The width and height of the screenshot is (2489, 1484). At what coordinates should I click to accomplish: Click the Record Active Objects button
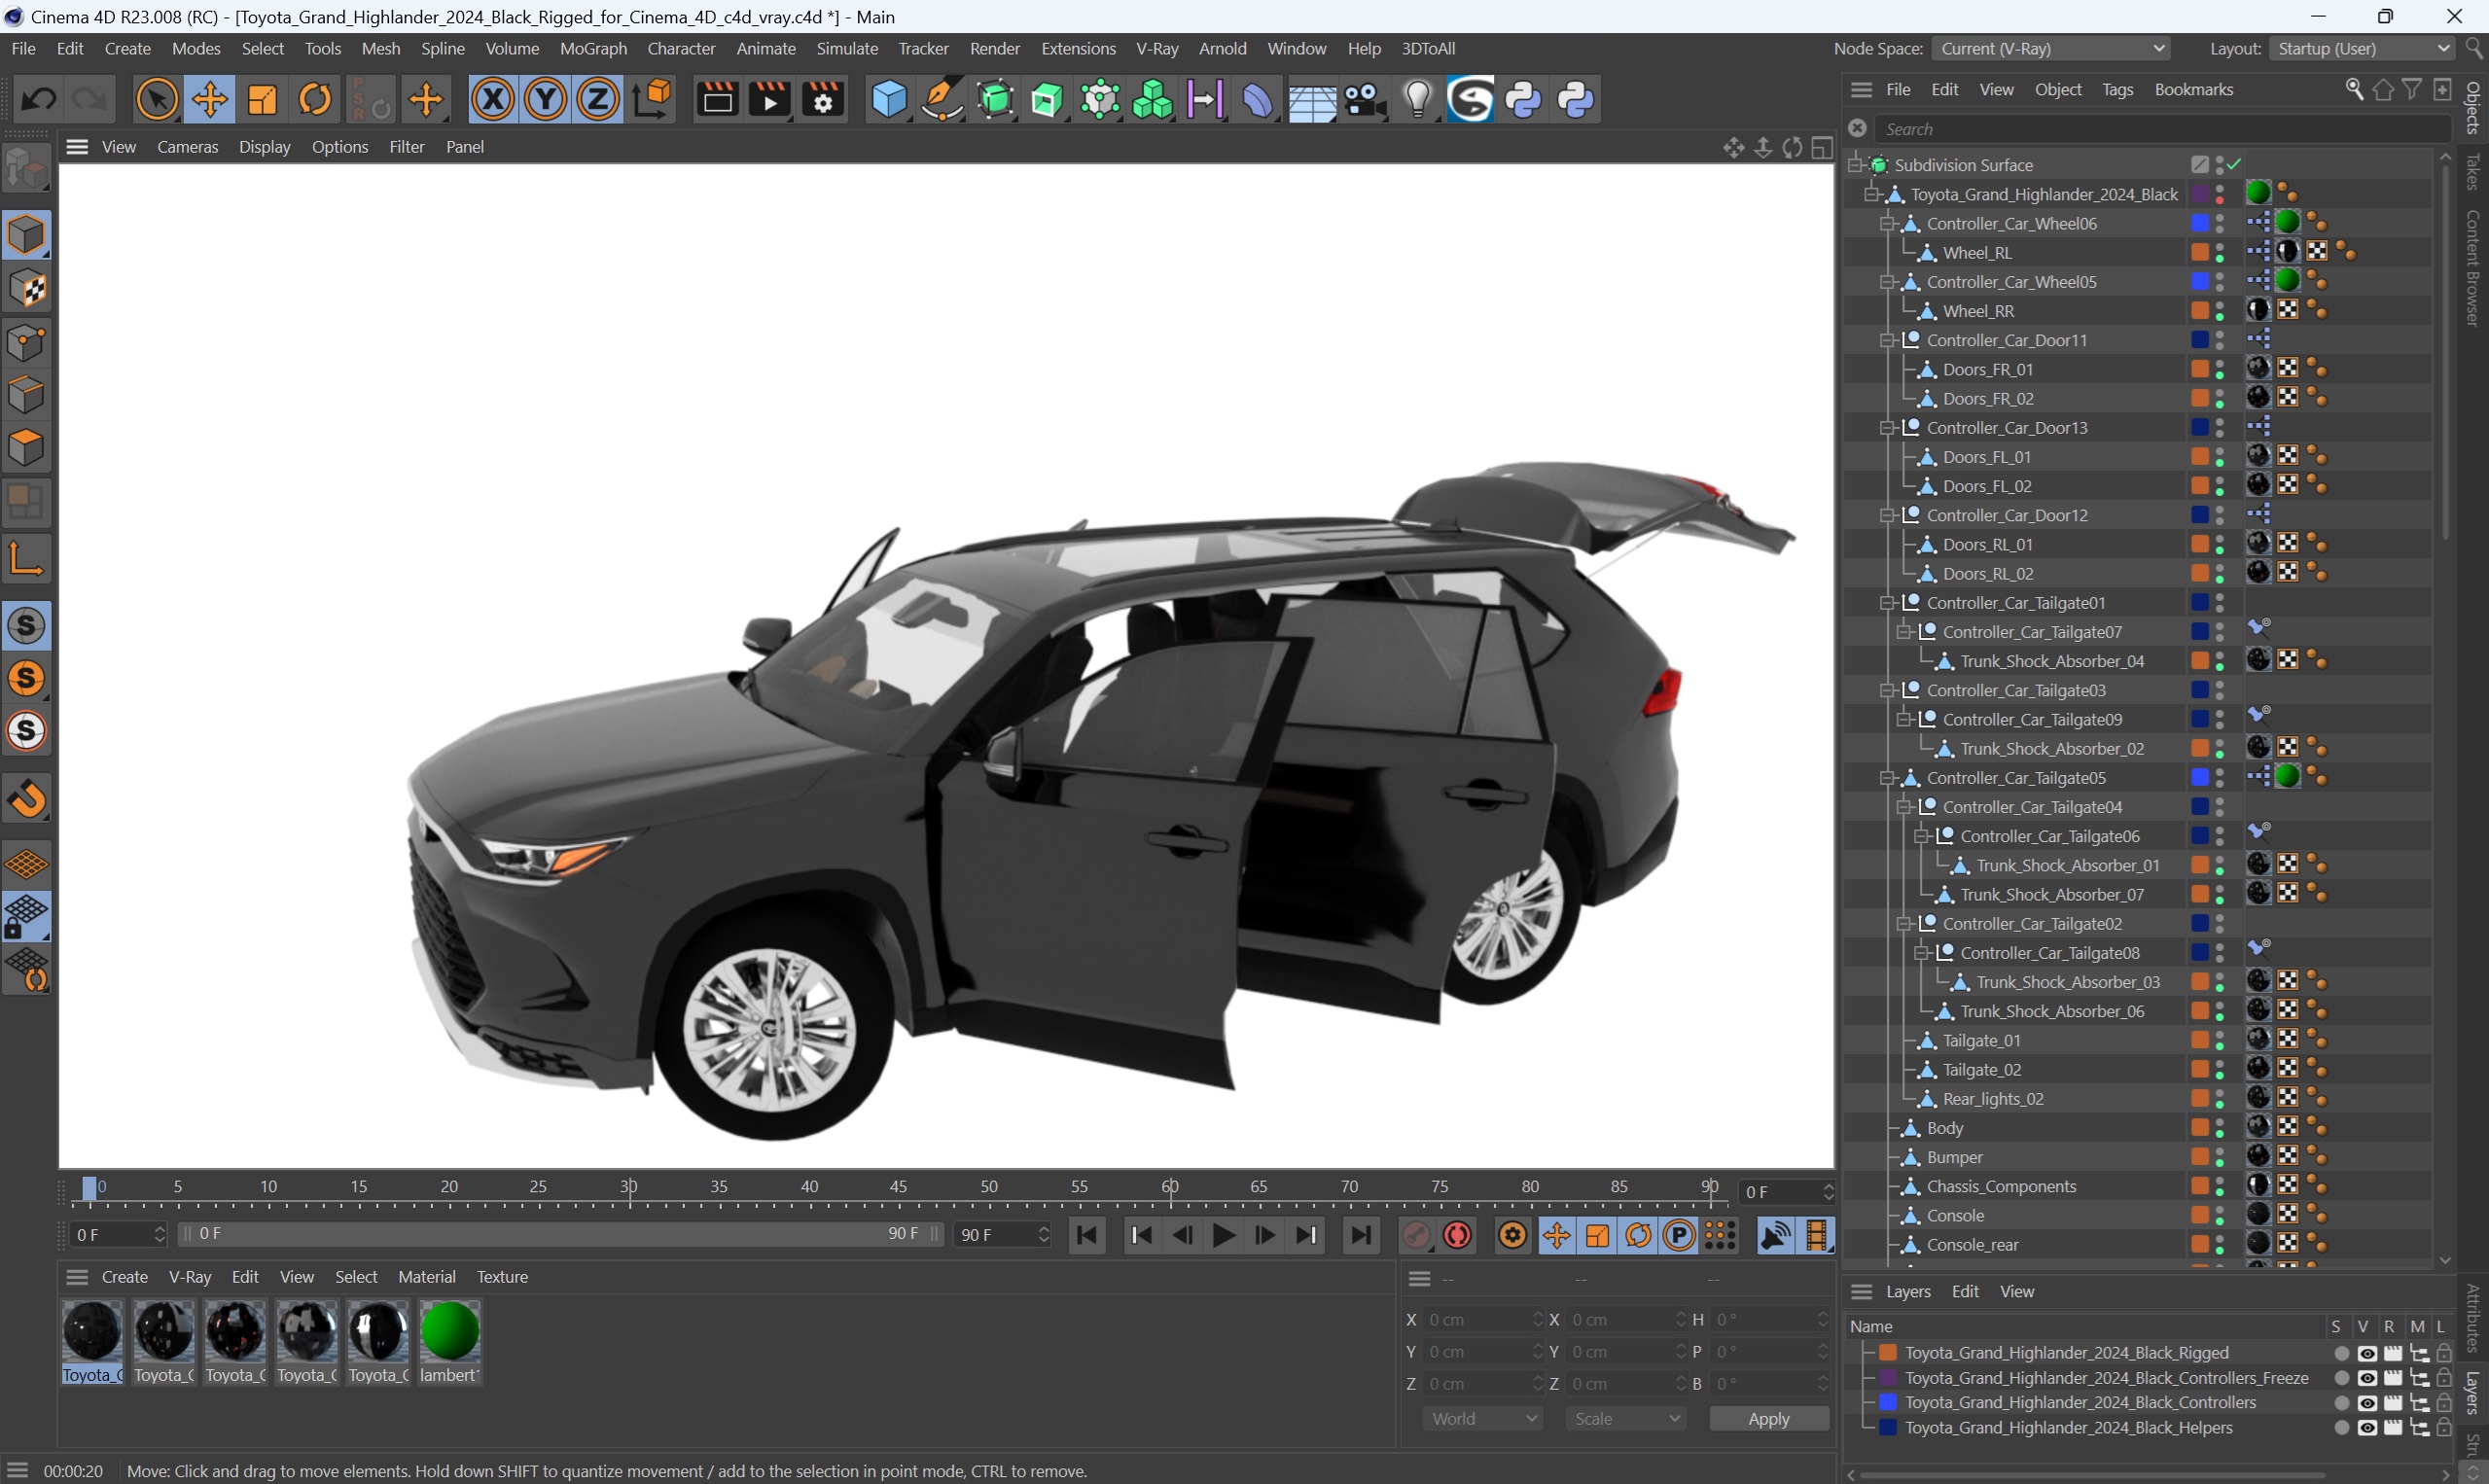[x=1416, y=1236]
